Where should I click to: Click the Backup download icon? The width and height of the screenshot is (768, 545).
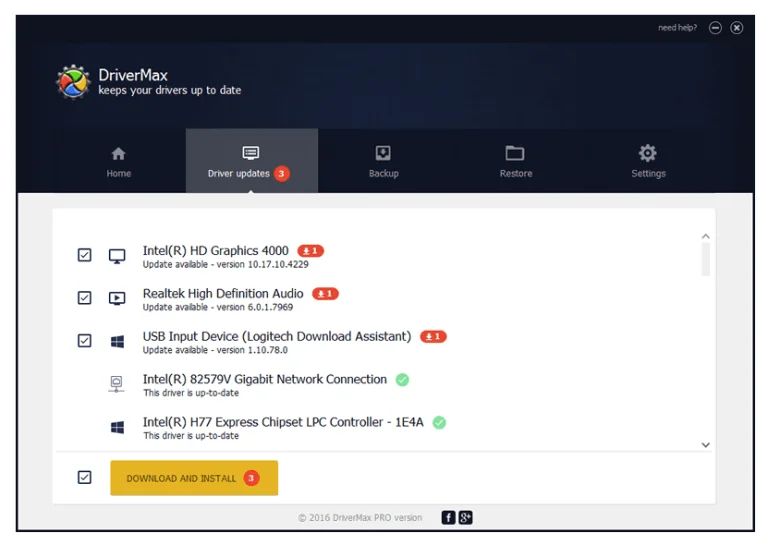click(383, 153)
